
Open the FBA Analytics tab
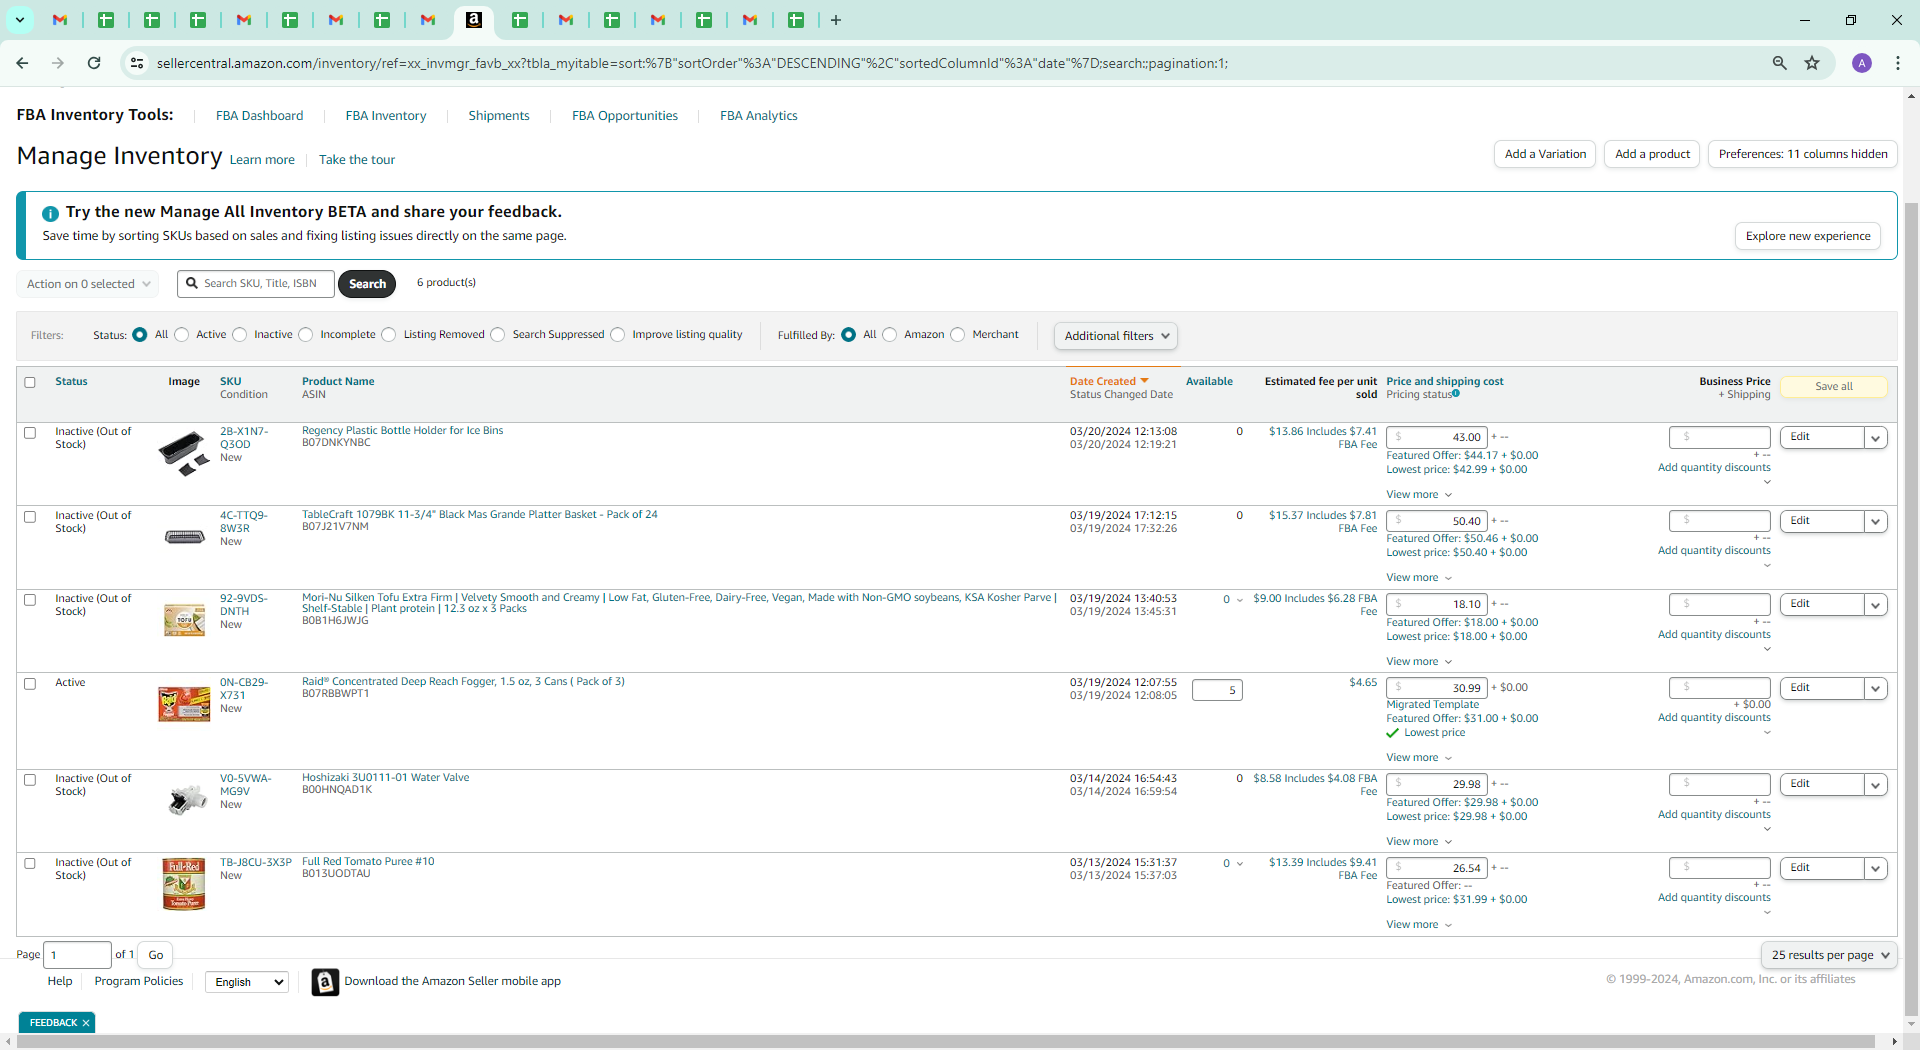[759, 116]
